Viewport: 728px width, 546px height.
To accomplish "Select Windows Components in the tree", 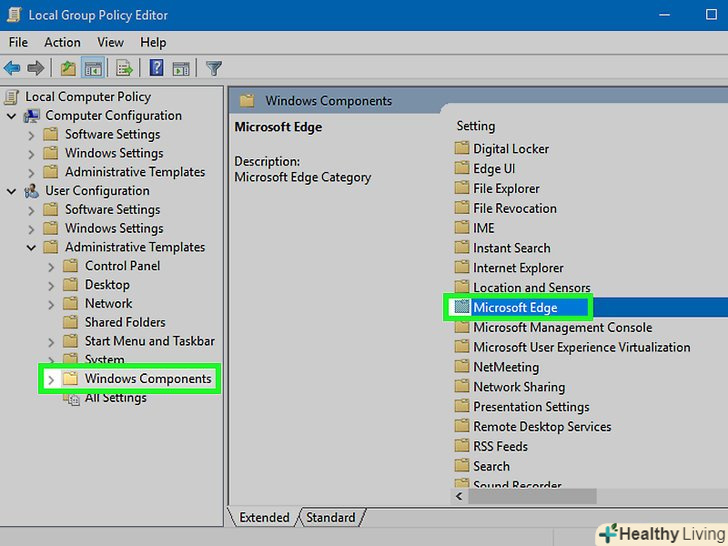I will coord(148,379).
